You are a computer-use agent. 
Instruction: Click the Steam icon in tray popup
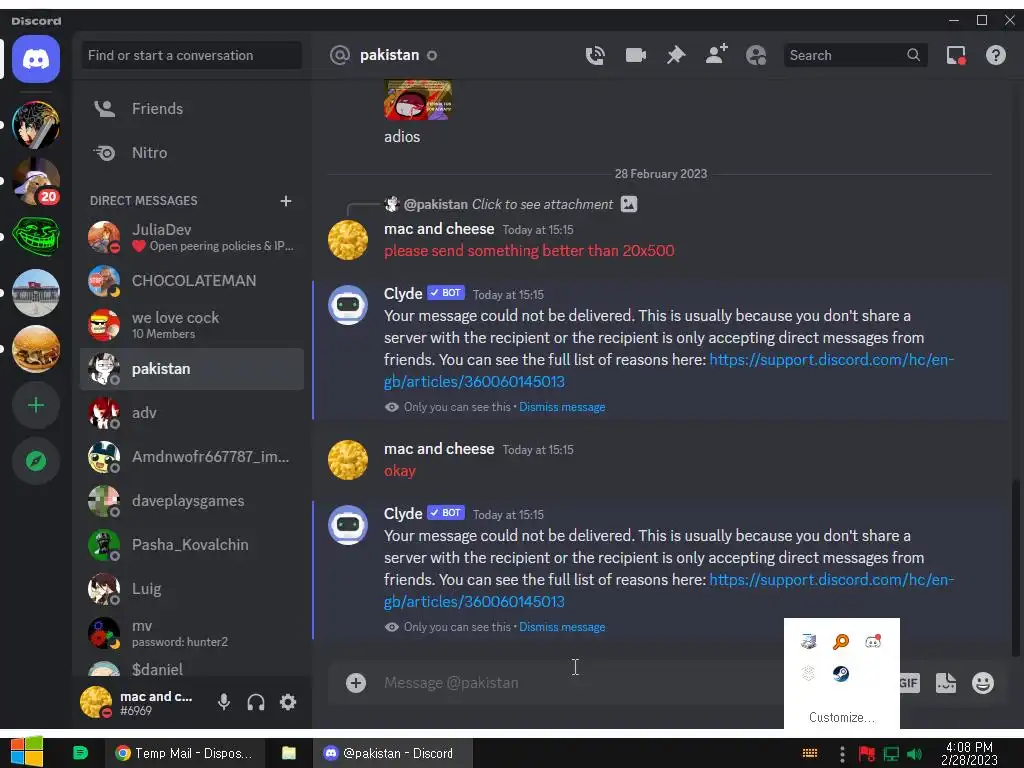click(x=841, y=673)
